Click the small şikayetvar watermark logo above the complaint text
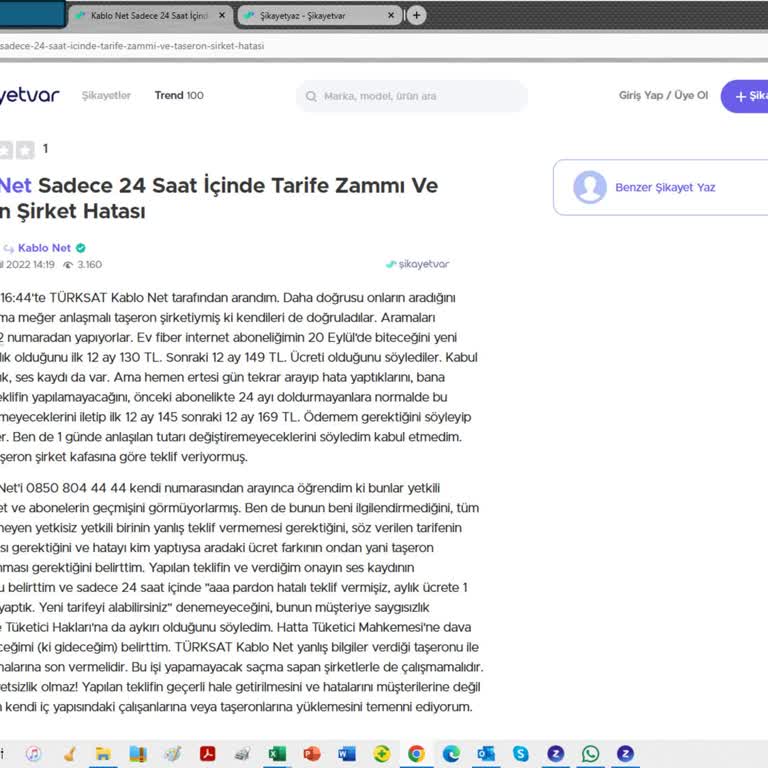This screenshot has height=768, width=768. point(417,264)
